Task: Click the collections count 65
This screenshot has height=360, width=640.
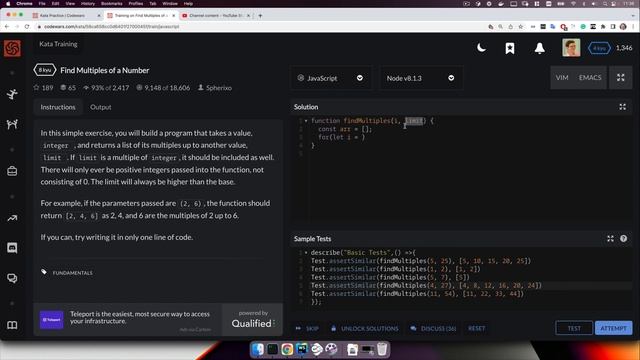Action: (x=68, y=88)
